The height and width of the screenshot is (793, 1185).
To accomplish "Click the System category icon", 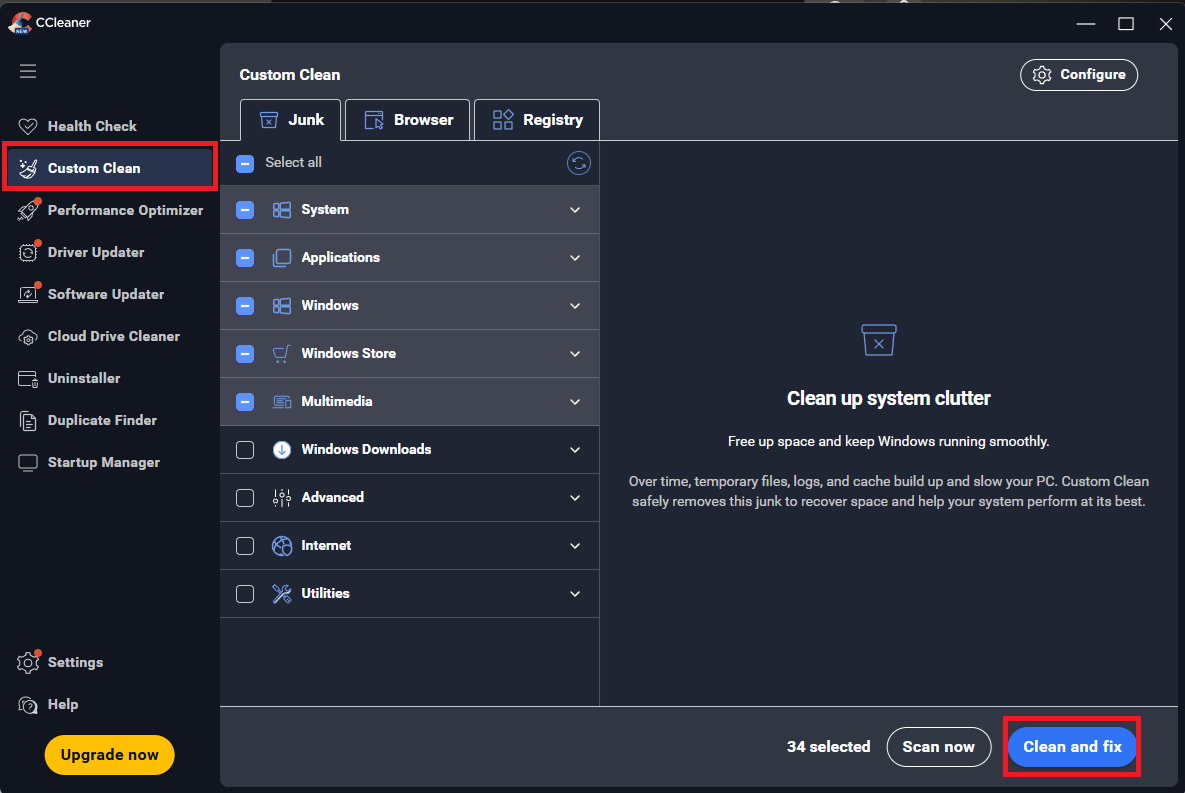I will point(282,209).
